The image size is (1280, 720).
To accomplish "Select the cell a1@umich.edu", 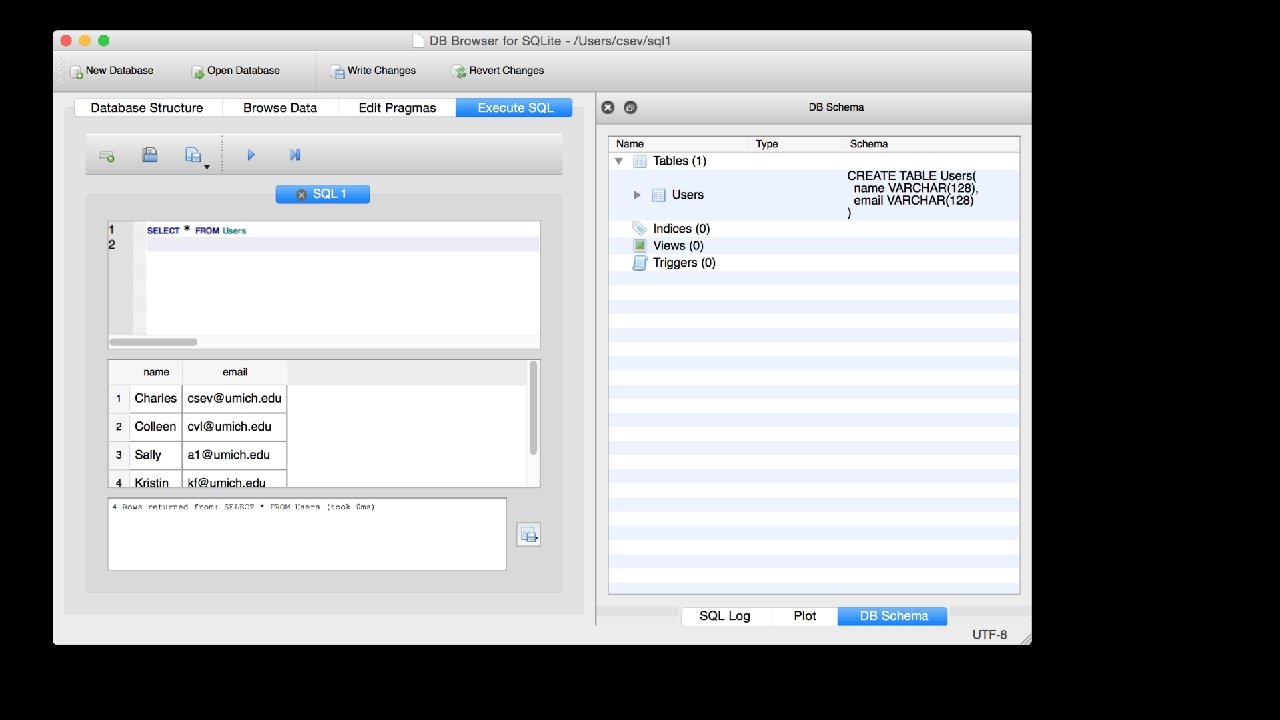I will (x=235, y=454).
